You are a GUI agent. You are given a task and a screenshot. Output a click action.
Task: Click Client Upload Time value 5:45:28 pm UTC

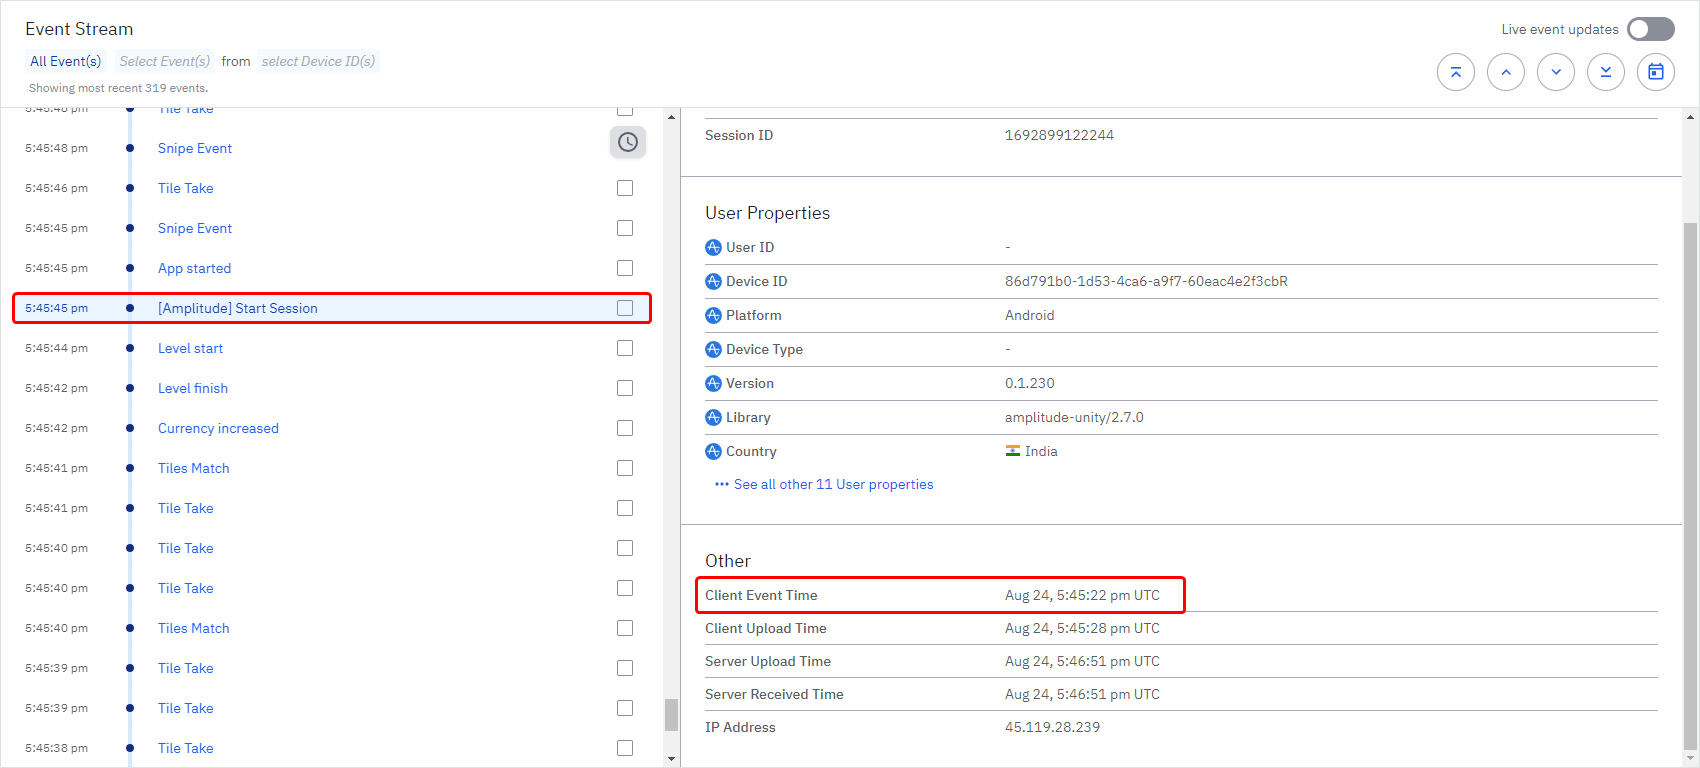coord(1082,628)
